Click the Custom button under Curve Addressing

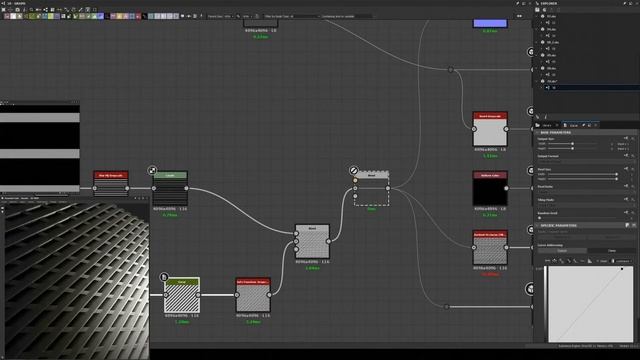(562, 251)
